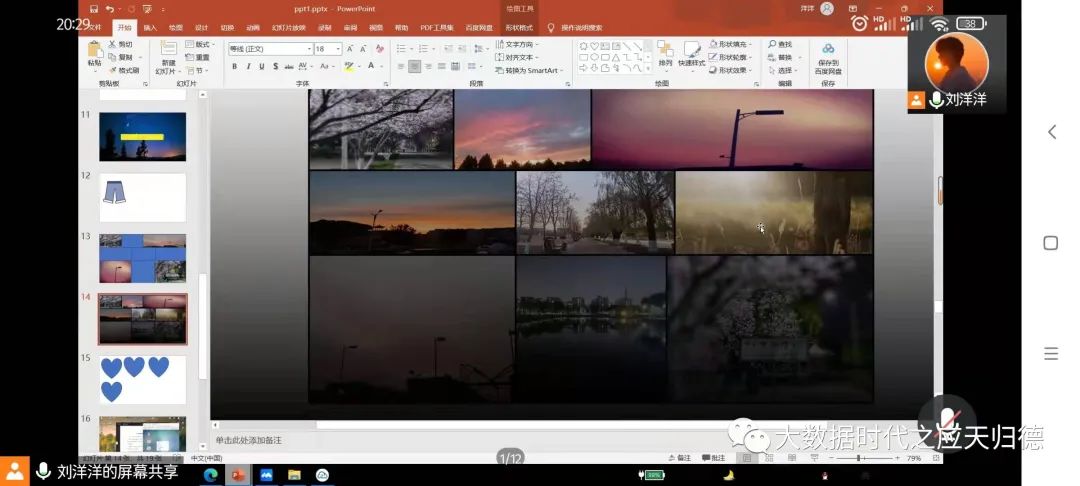Toggle Bold formatting

pos(234,67)
